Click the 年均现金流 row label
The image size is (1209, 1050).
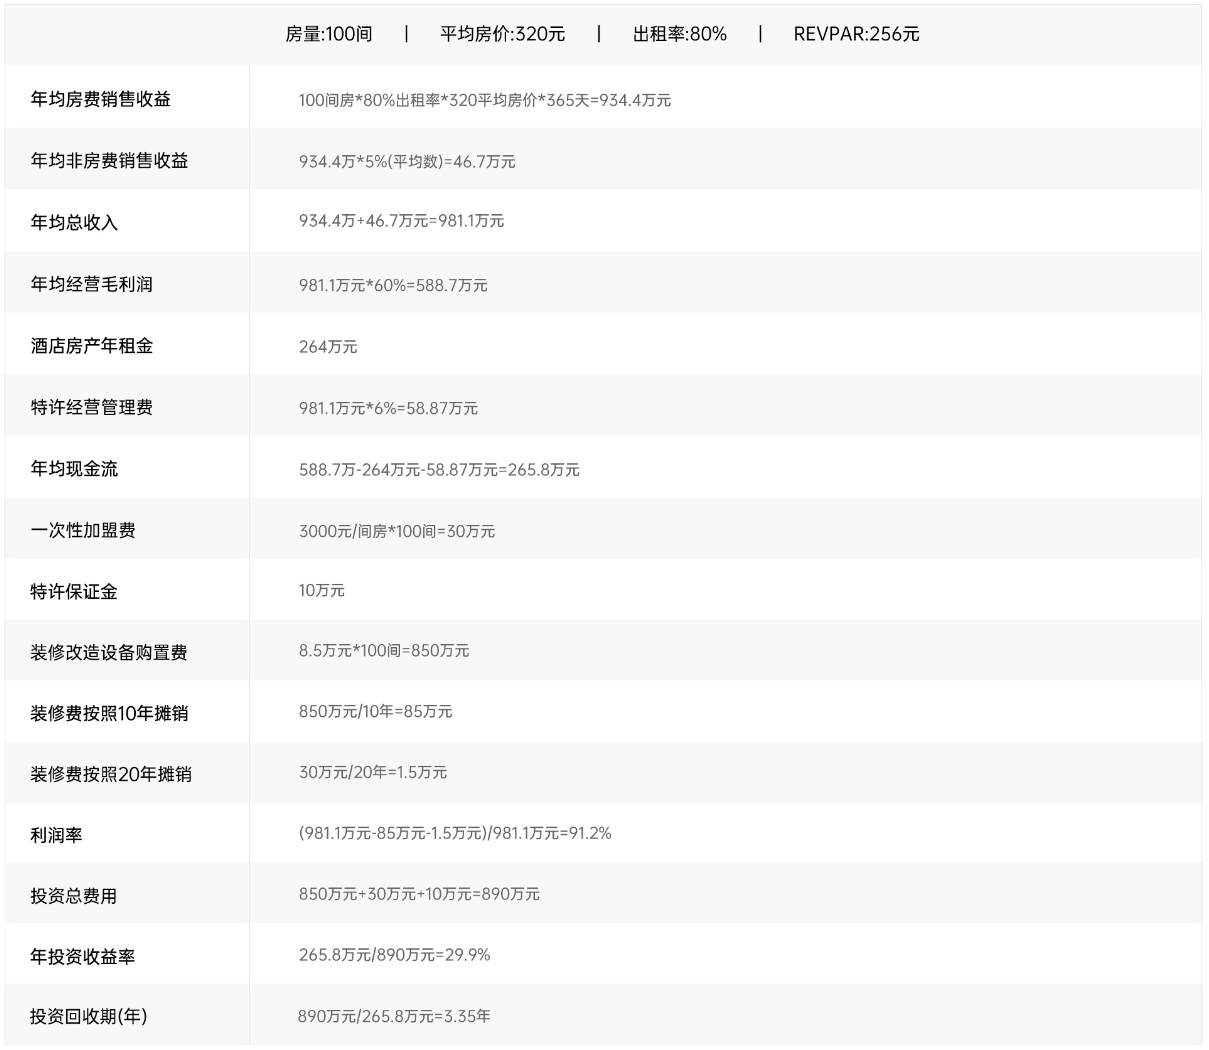74,469
